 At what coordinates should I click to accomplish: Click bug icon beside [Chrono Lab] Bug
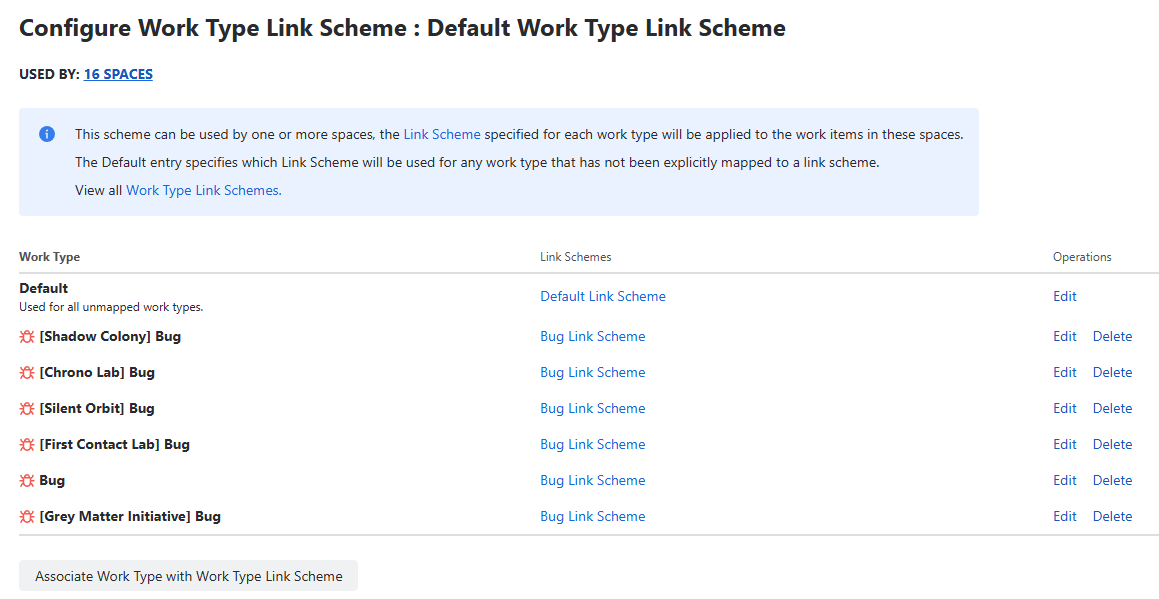coord(27,373)
